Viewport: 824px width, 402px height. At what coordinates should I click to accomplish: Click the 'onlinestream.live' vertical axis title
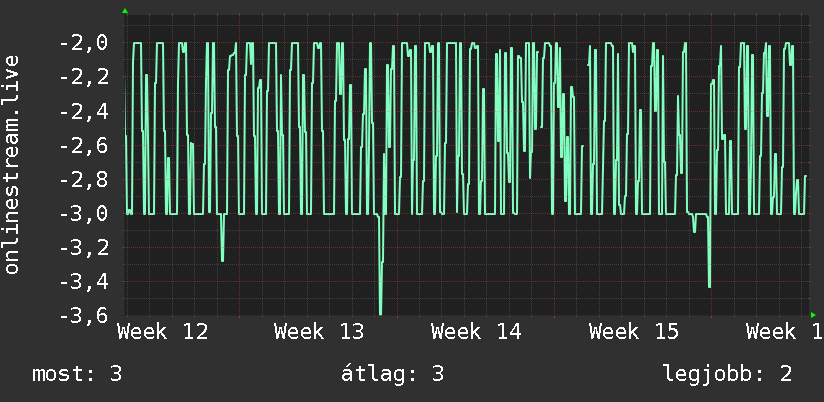(12, 164)
